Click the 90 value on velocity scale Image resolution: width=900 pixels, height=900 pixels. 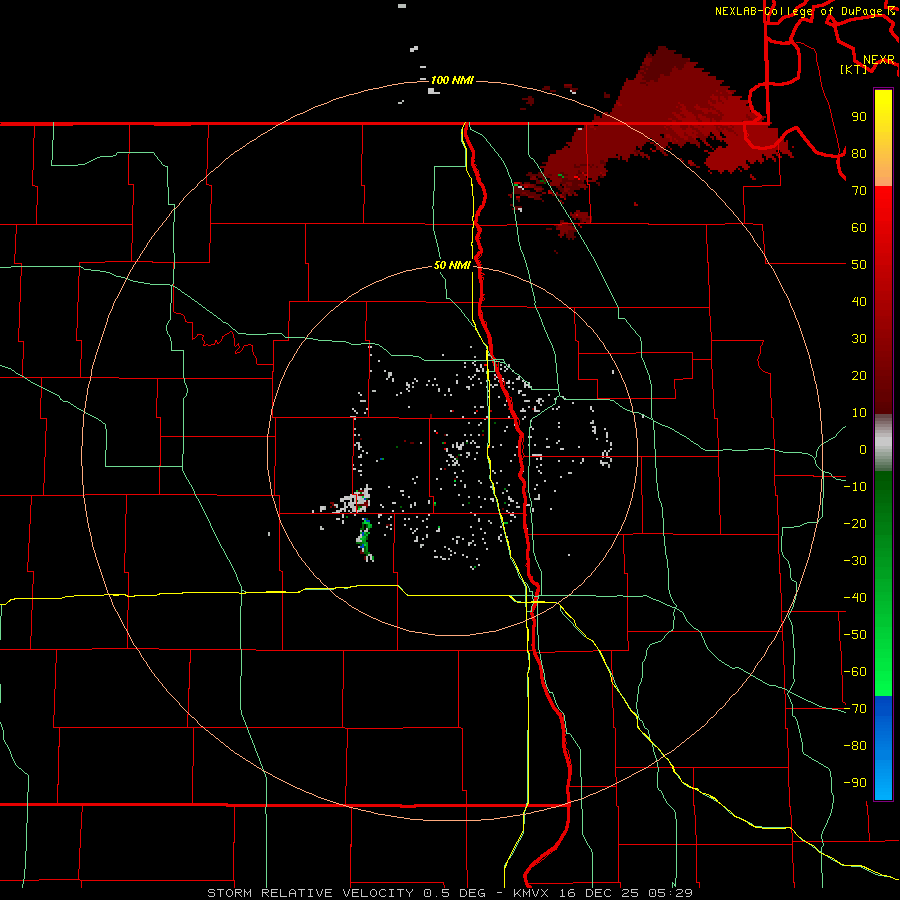click(859, 117)
